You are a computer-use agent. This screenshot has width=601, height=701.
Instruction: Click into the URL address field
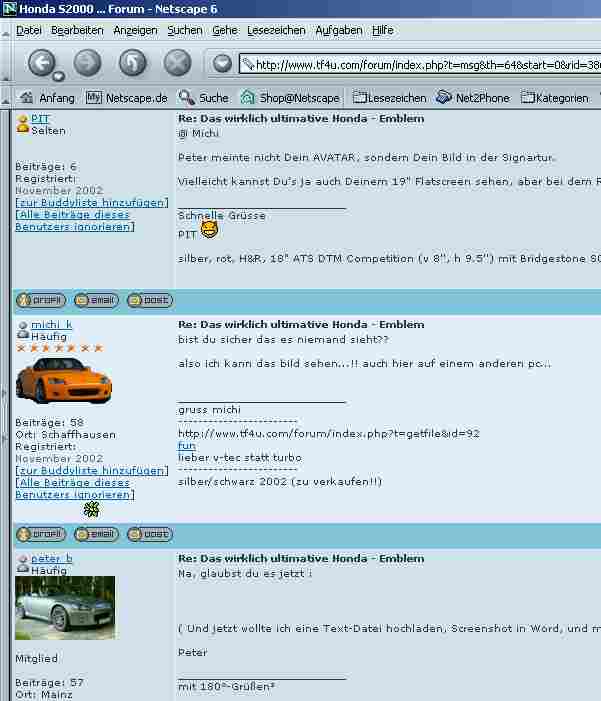pos(420,65)
